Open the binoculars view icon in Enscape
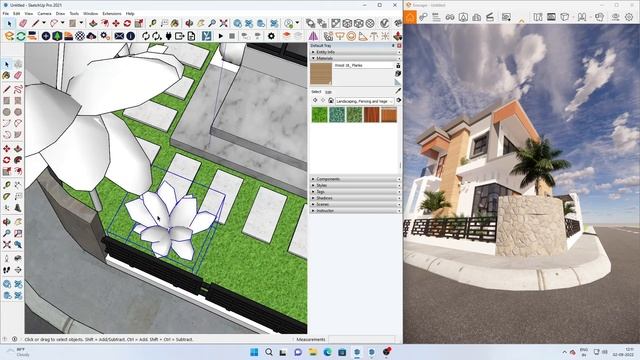Image resolution: width=640 pixels, height=360 pixels. [450, 17]
